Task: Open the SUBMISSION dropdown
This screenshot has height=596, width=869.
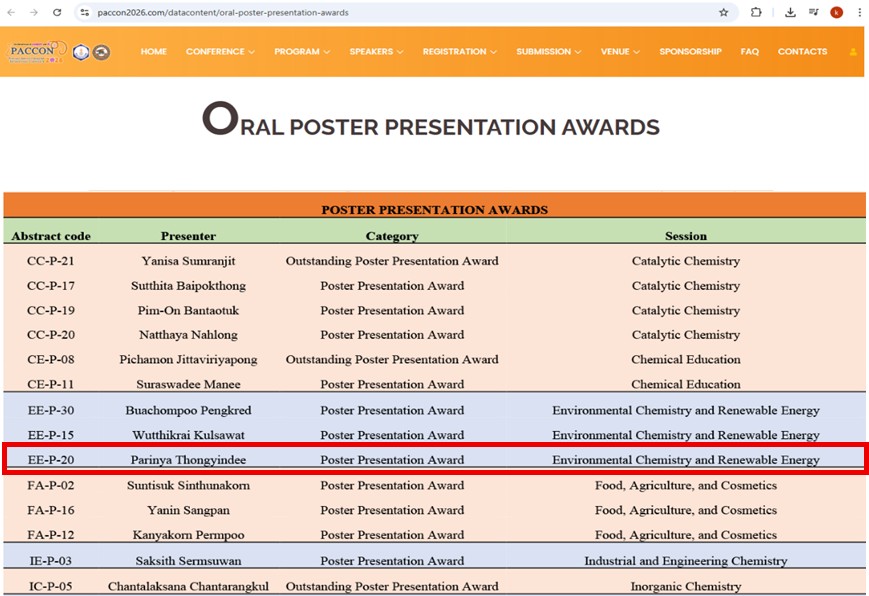Action: 549,52
